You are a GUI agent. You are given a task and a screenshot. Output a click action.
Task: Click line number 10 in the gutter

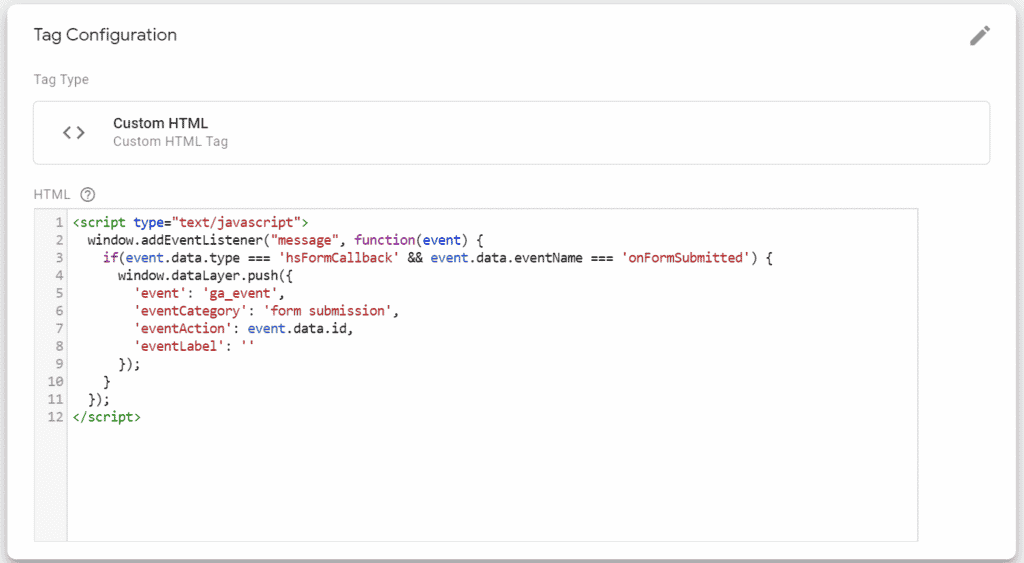56,381
